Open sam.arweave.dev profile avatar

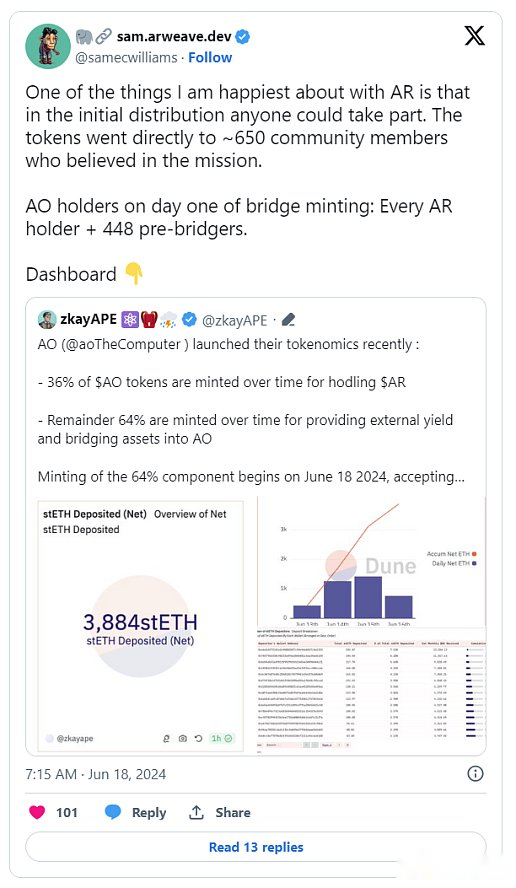[x=48, y=46]
